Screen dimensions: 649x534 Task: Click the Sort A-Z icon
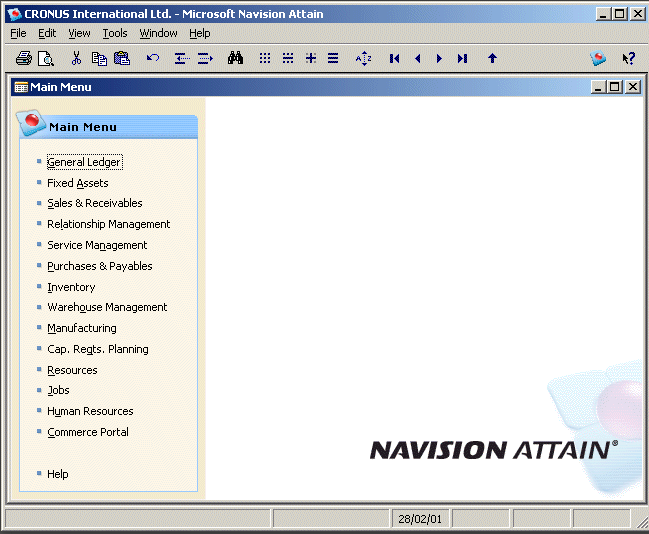click(x=363, y=58)
